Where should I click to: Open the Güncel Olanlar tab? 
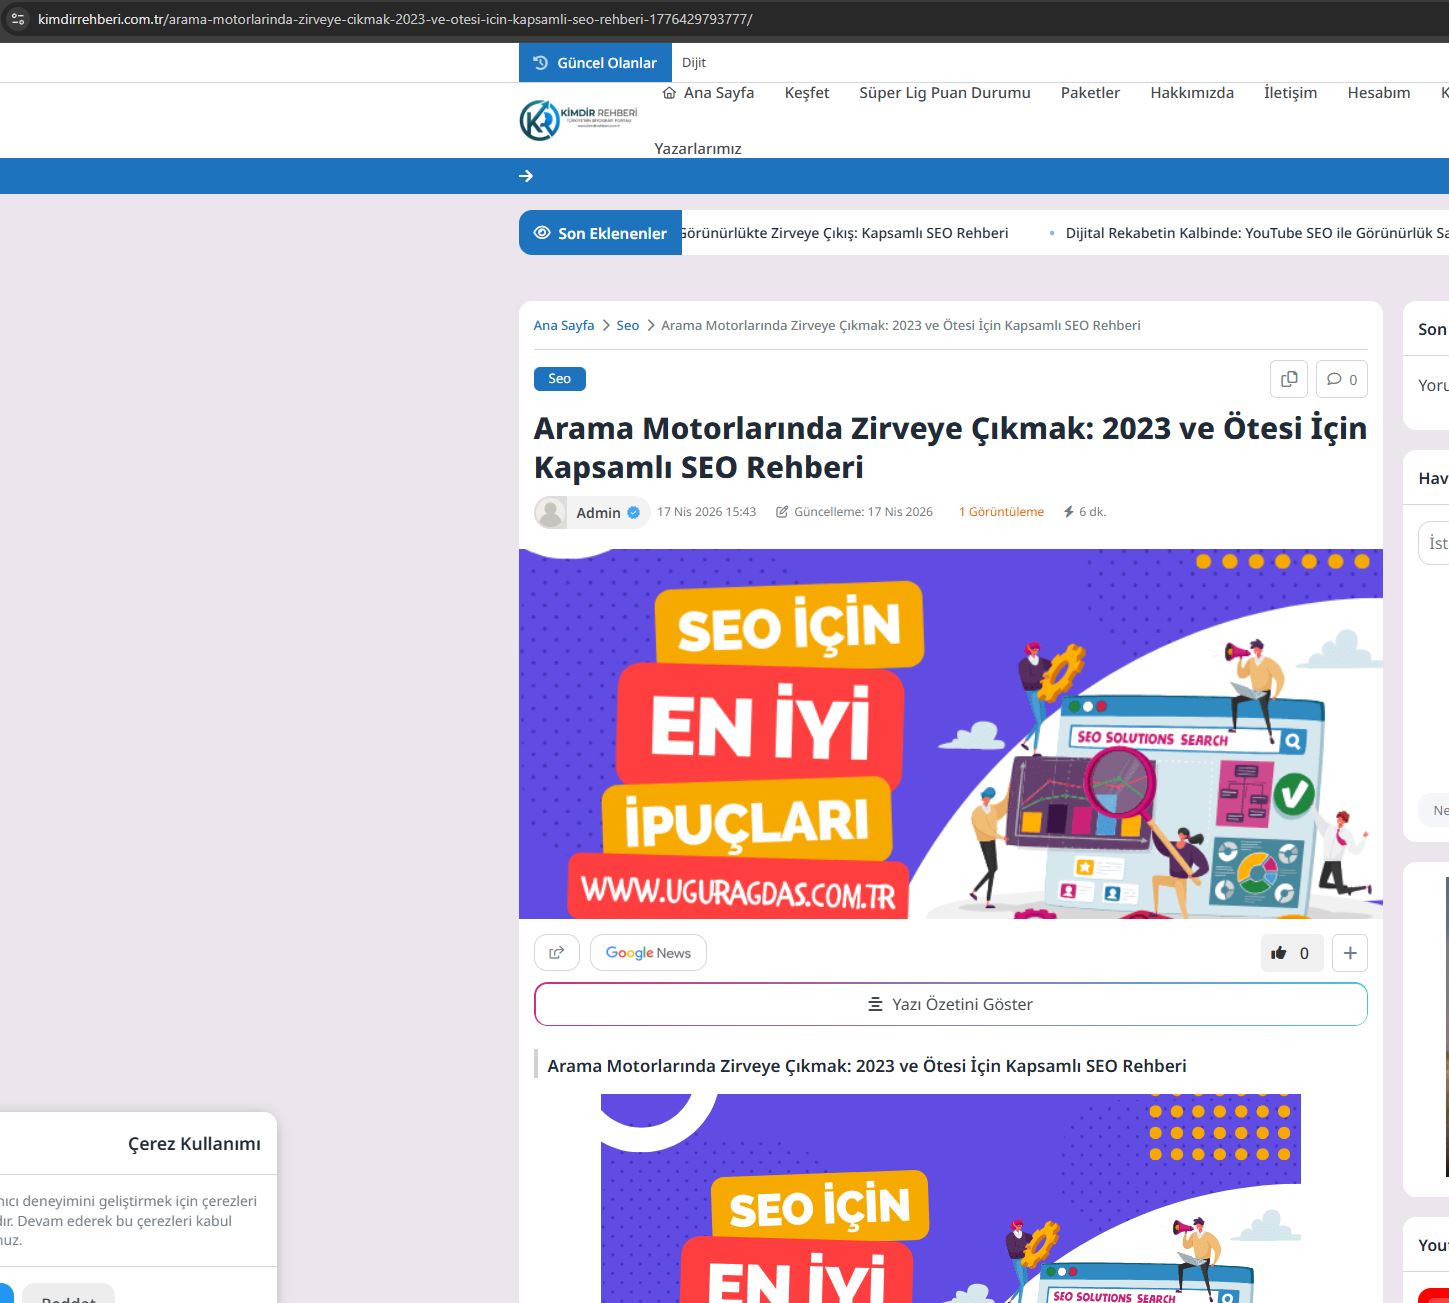[x=595, y=63]
